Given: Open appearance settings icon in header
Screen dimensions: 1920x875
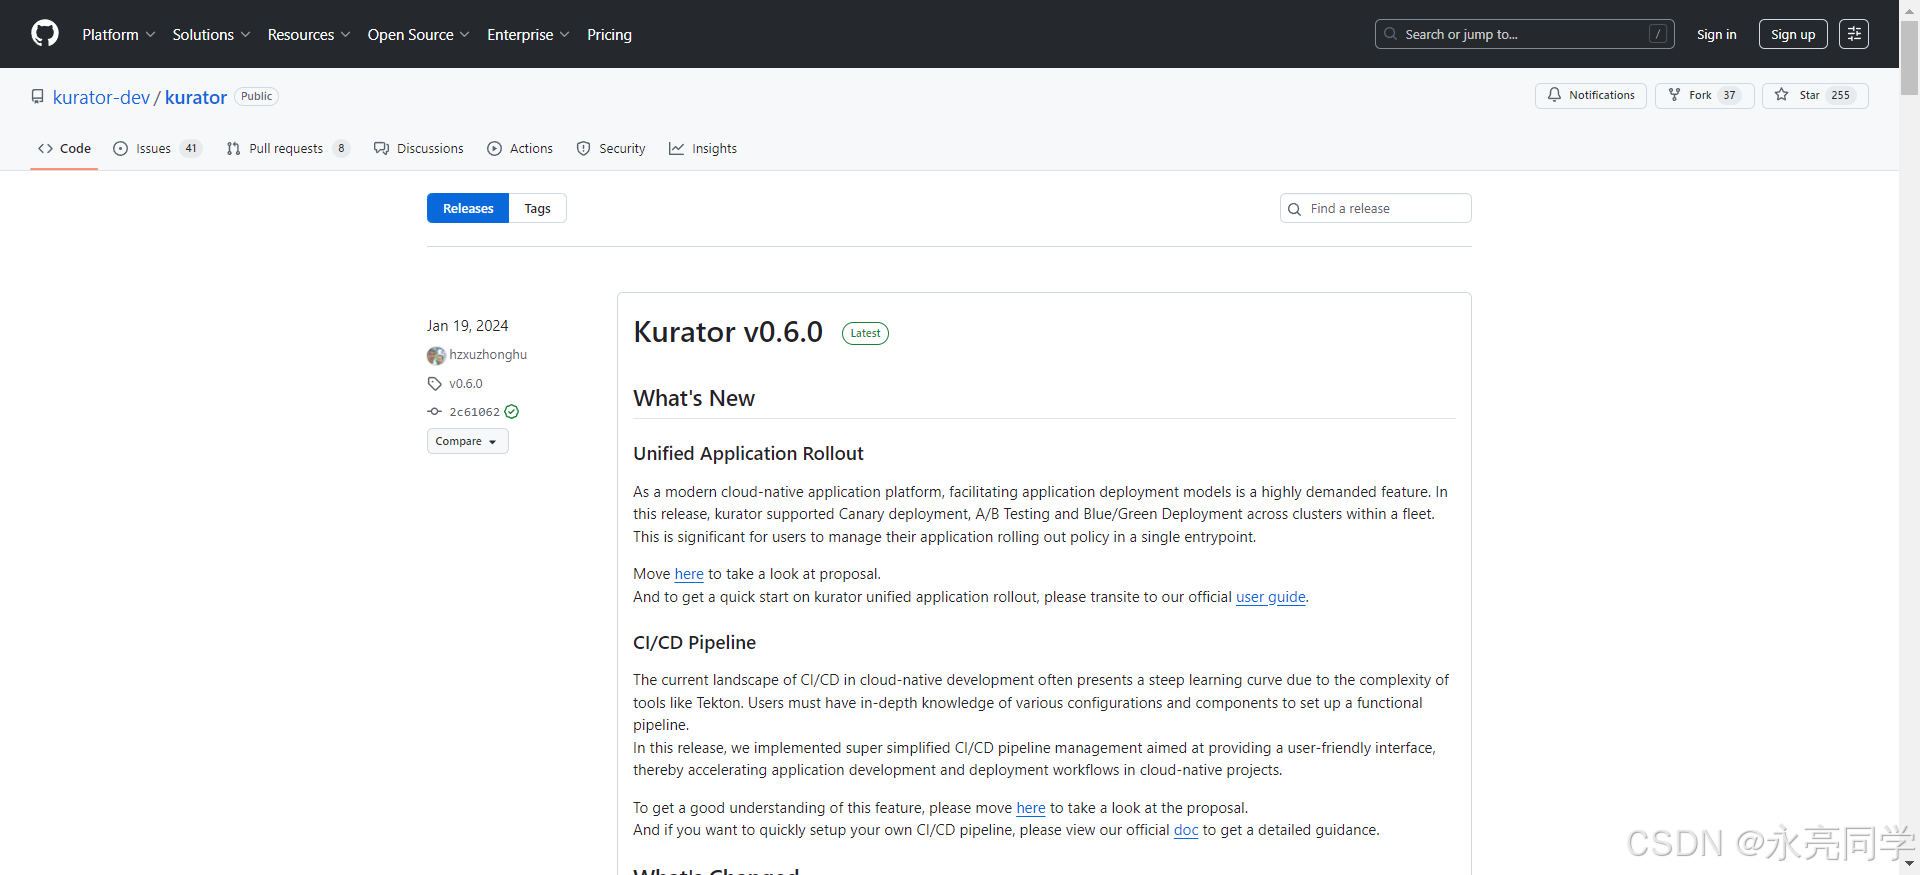Looking at the screenshot, I should (1854, 34).
